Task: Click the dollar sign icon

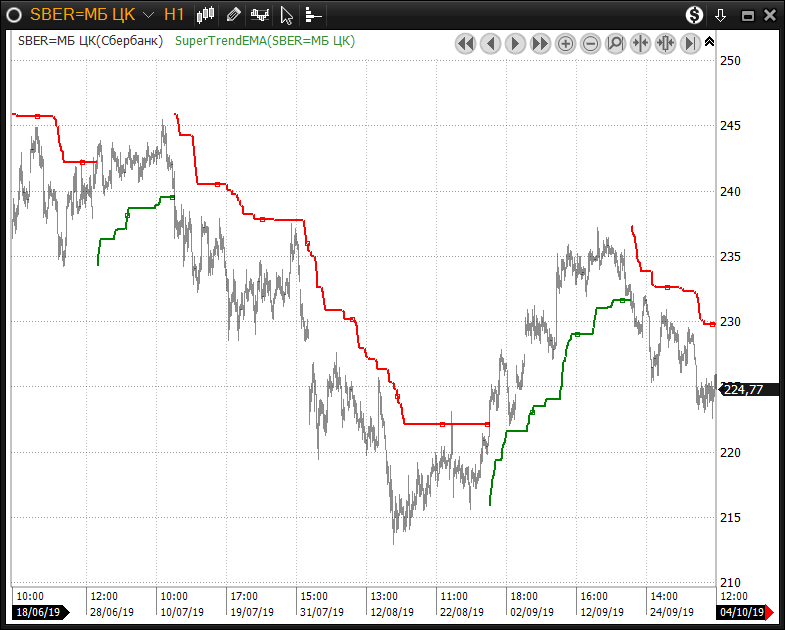Action: click(694, 15)
